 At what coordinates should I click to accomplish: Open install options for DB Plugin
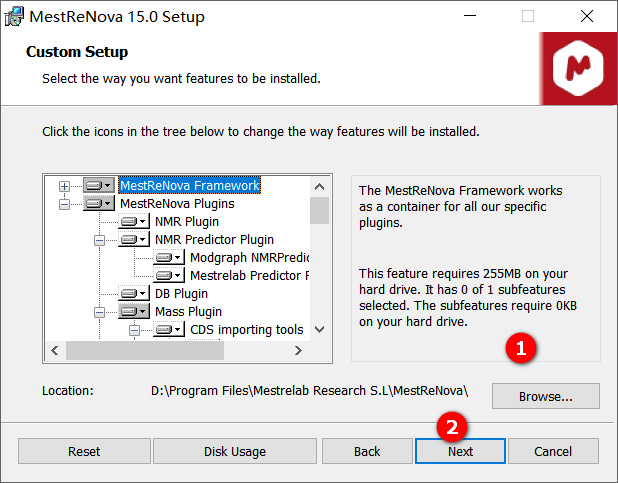point(134,293)
